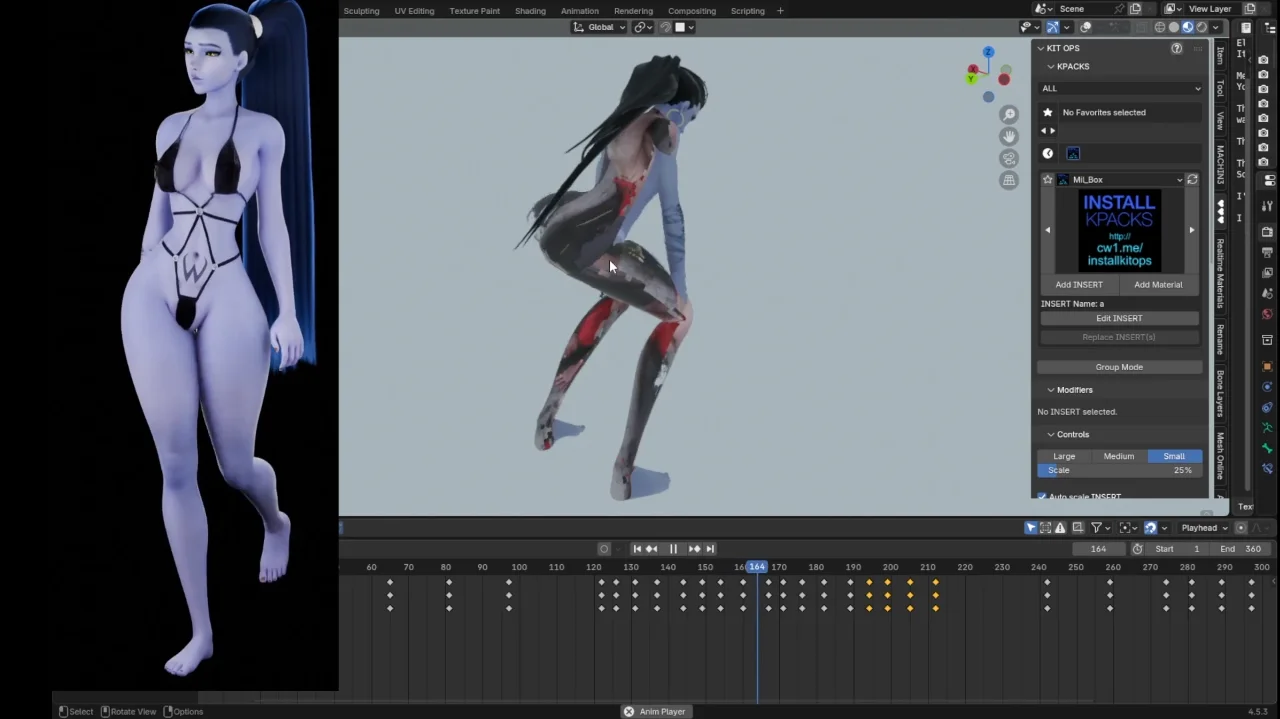Select the Large scale option
This screenshot has width=1280, height=719.
click(1064, 456)
